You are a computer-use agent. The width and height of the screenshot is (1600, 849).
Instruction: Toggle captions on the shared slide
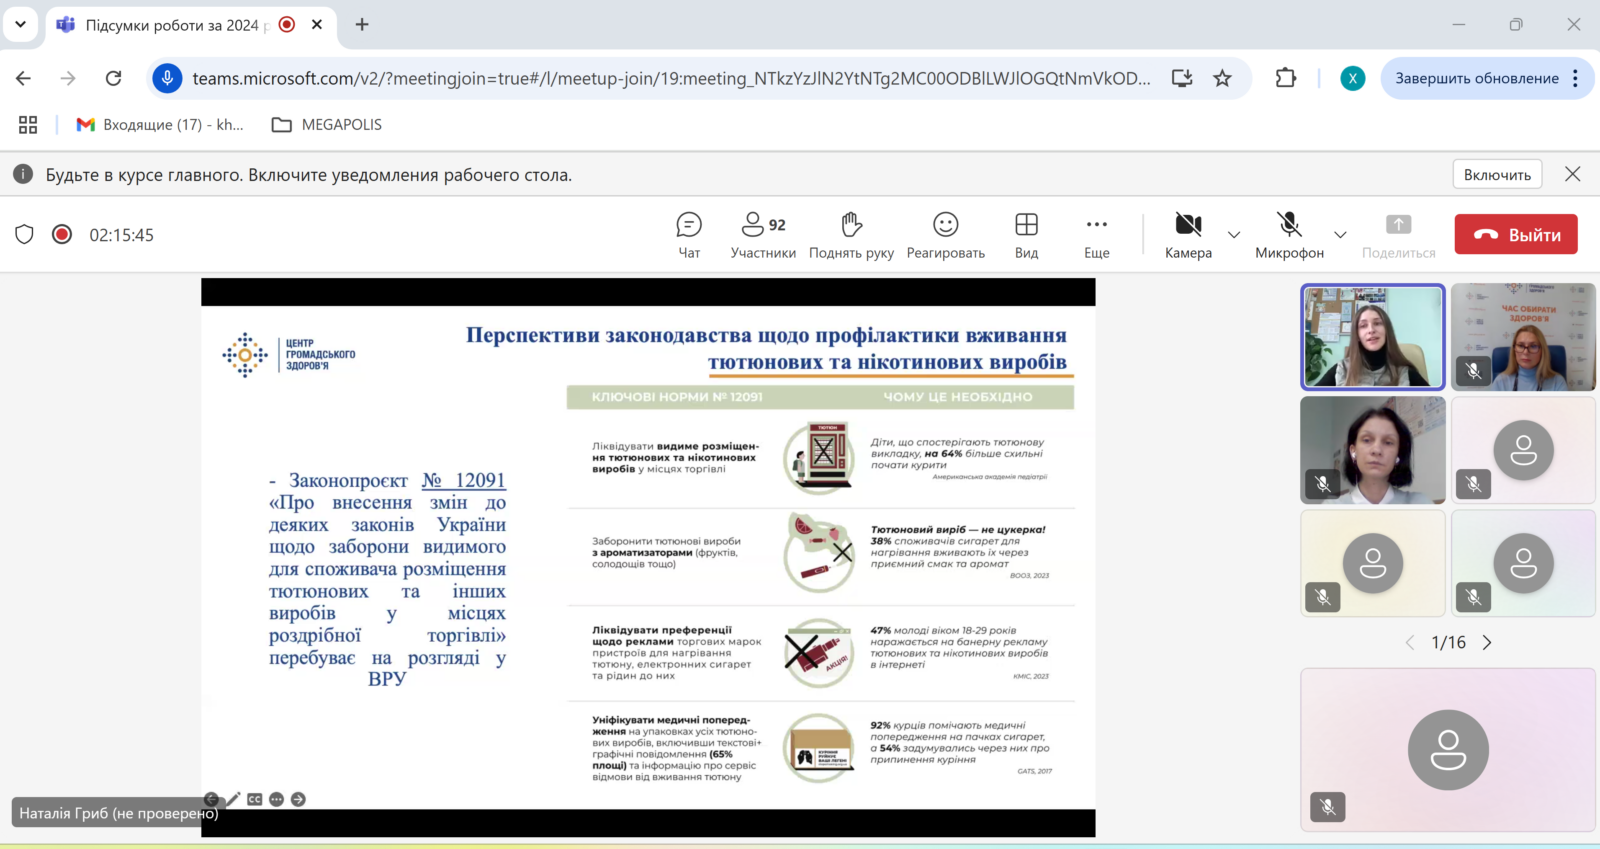point(255,799)
